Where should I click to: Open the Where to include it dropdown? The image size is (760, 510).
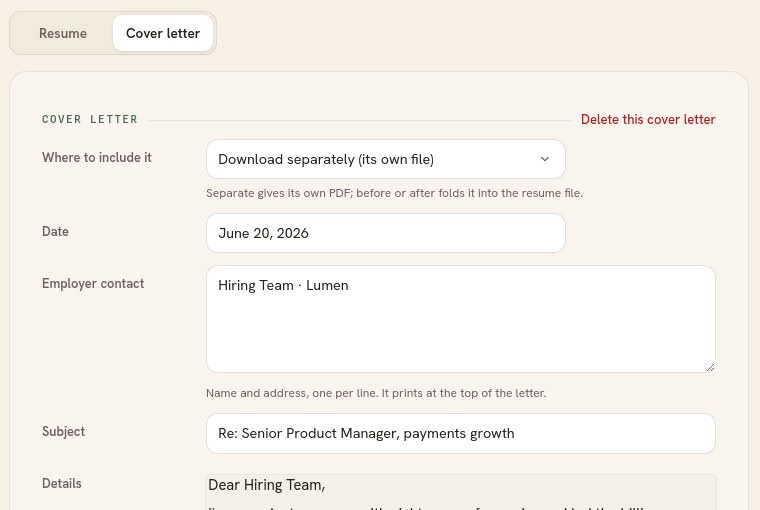[x=386, y=159]
